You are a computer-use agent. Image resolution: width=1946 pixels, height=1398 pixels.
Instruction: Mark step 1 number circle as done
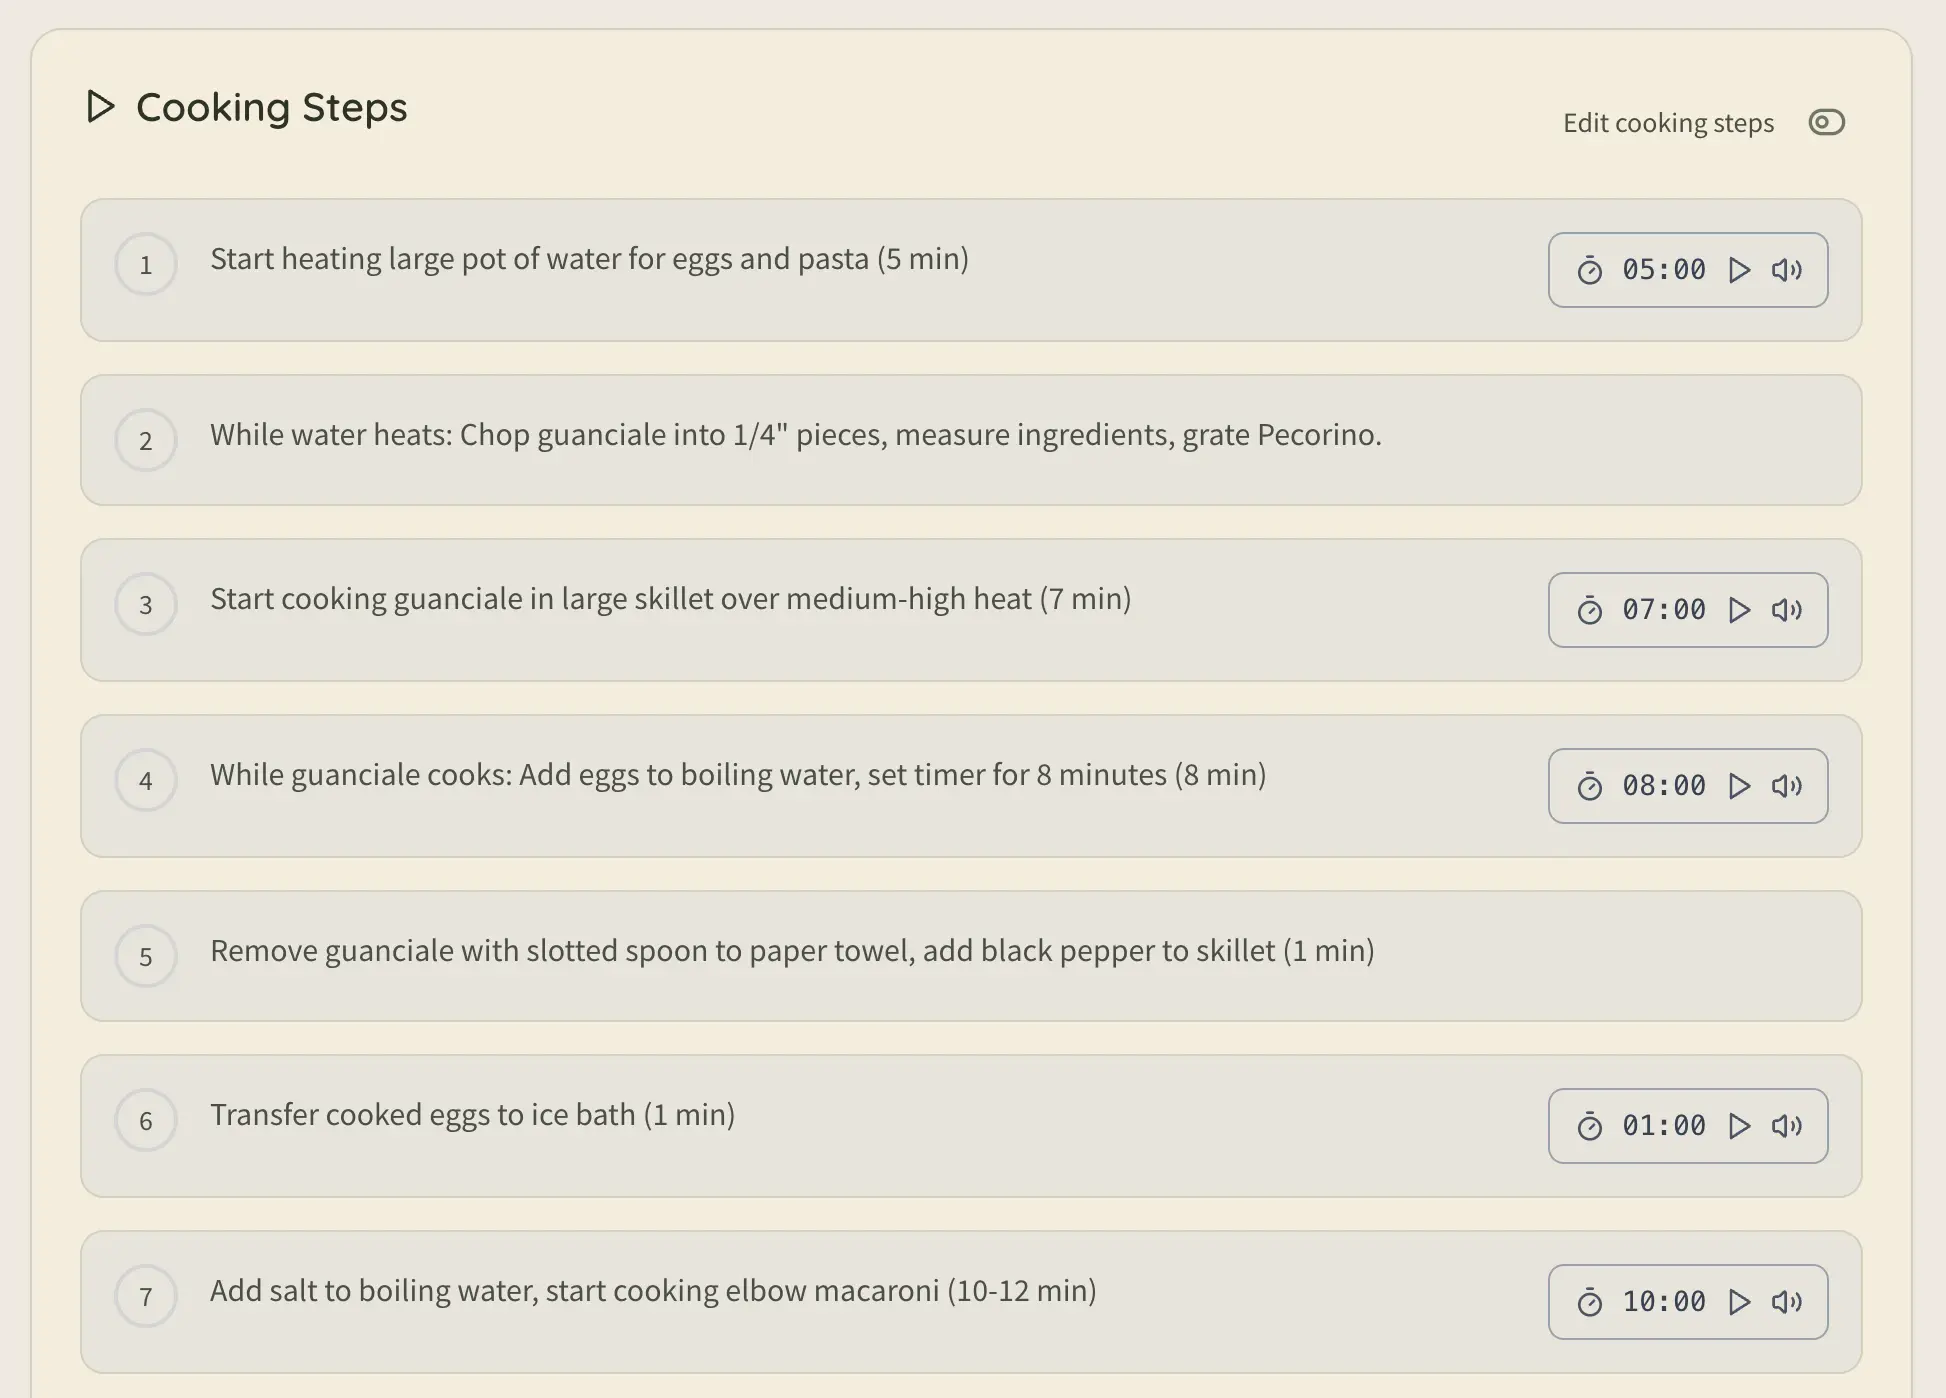pos(146,265)
